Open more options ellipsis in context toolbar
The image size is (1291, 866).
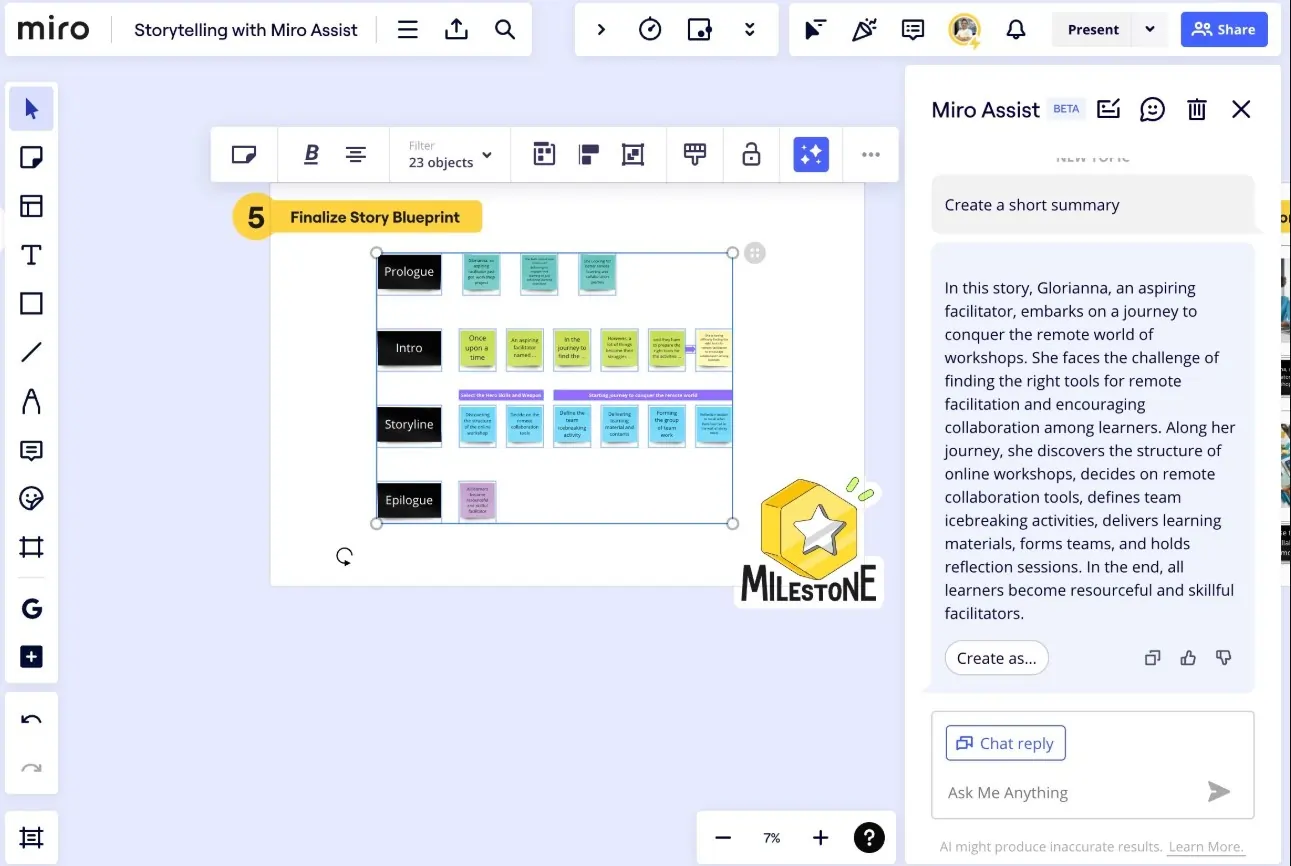tap(871, 154)
